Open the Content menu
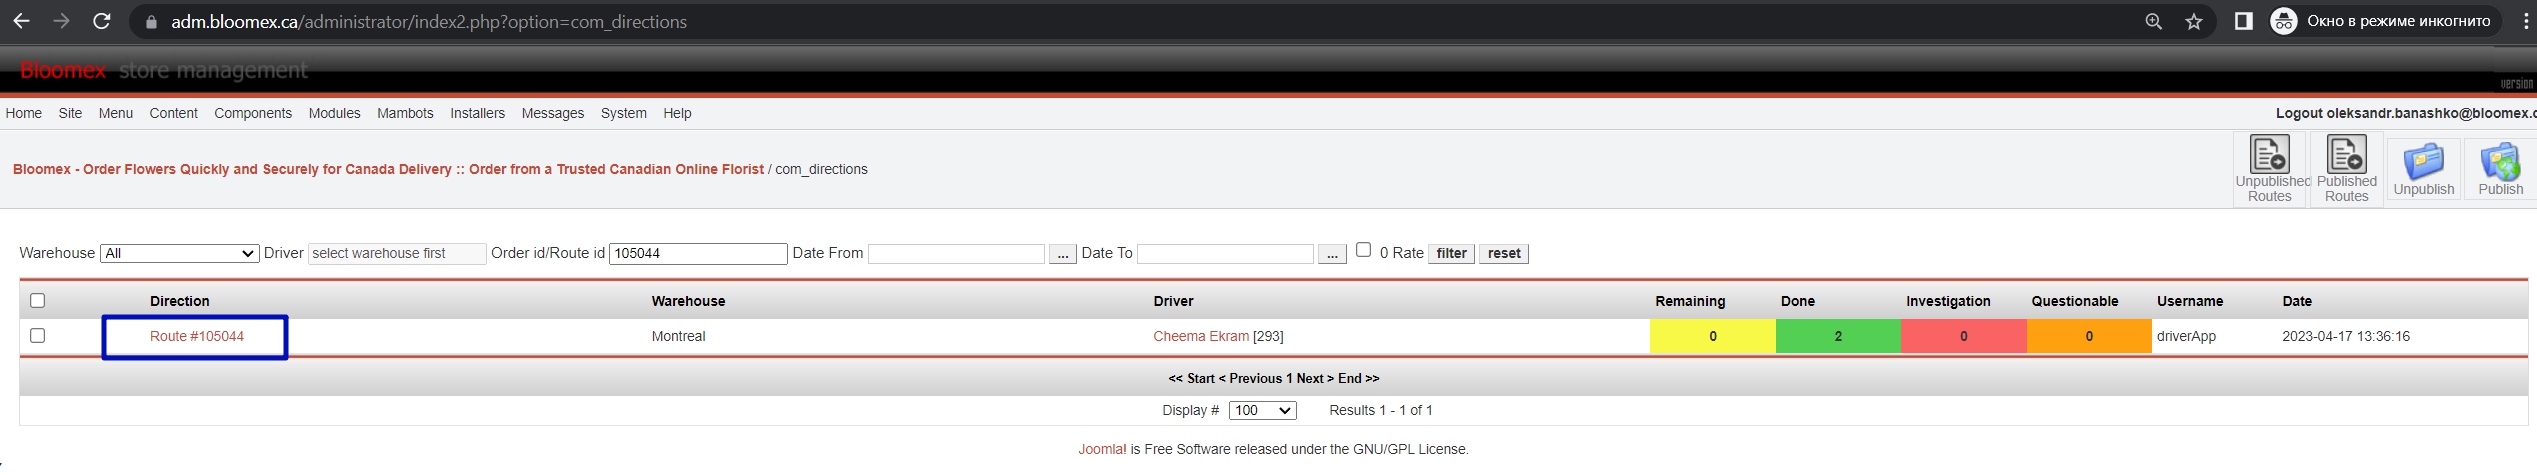Viewport: 2537px width, 475px height. pos(174,113)
